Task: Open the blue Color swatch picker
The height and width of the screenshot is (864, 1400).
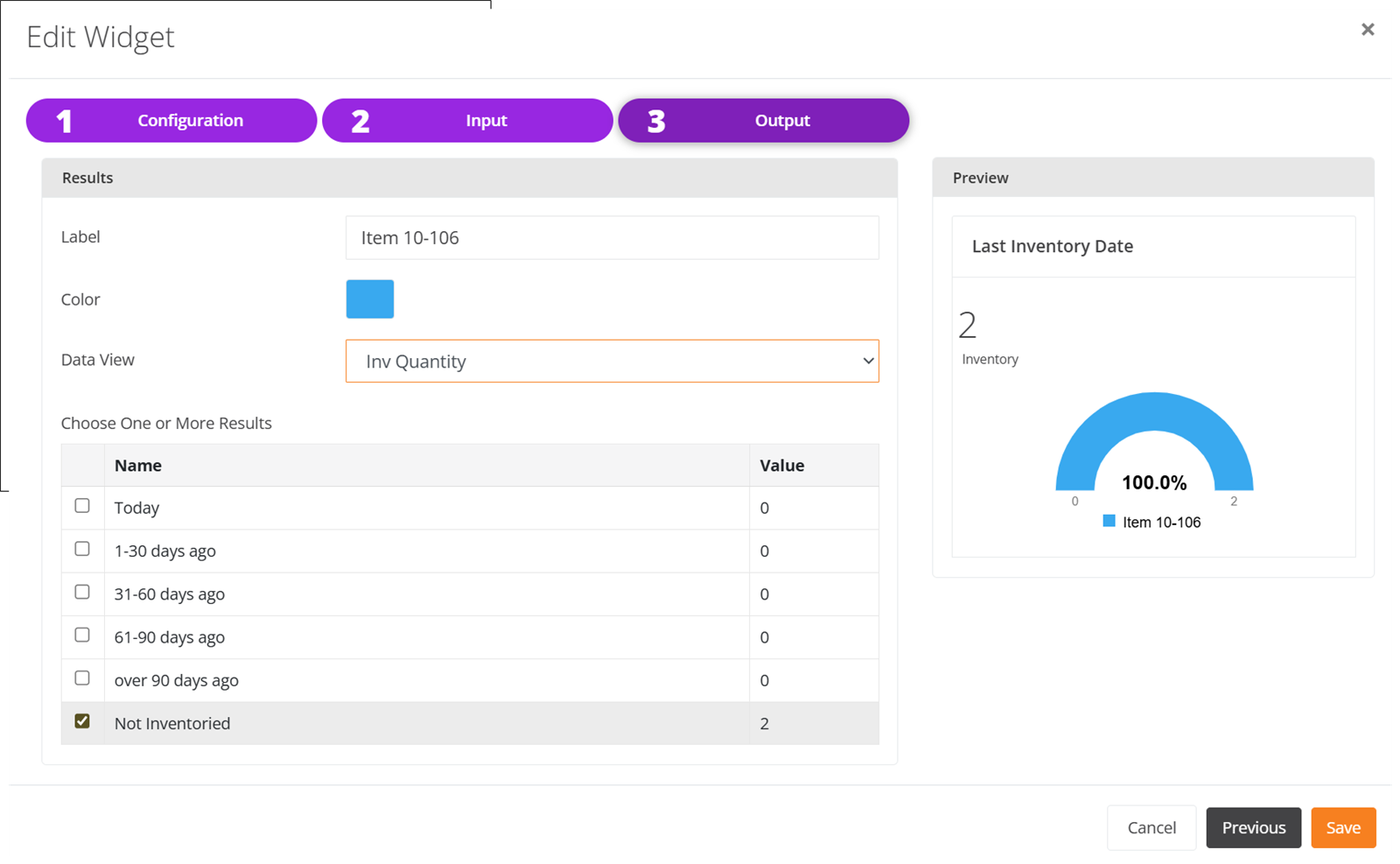Action: click(x=370, y=299)
